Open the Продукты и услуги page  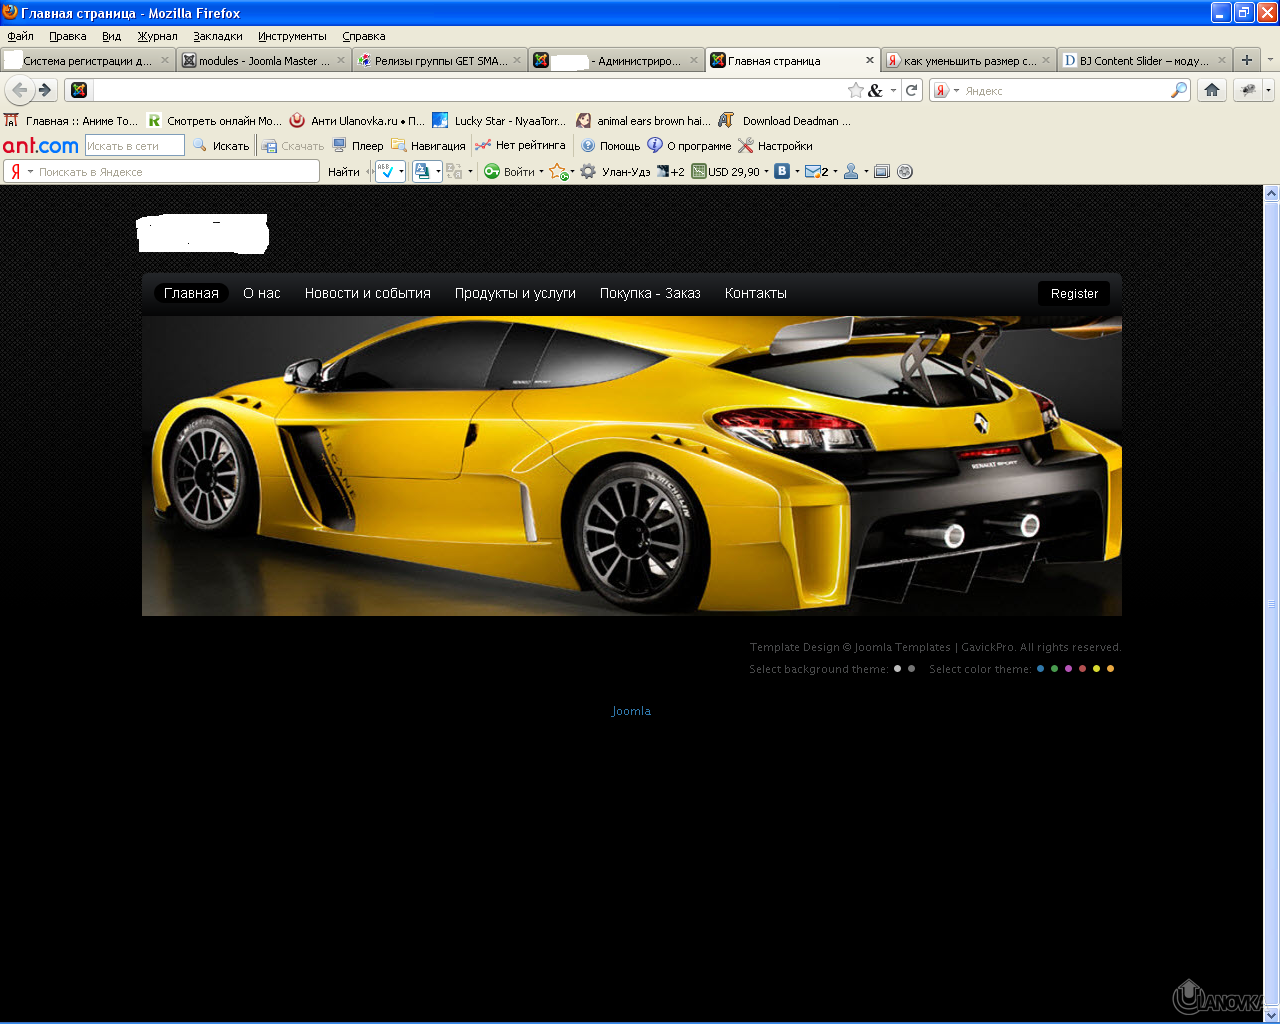515,294
